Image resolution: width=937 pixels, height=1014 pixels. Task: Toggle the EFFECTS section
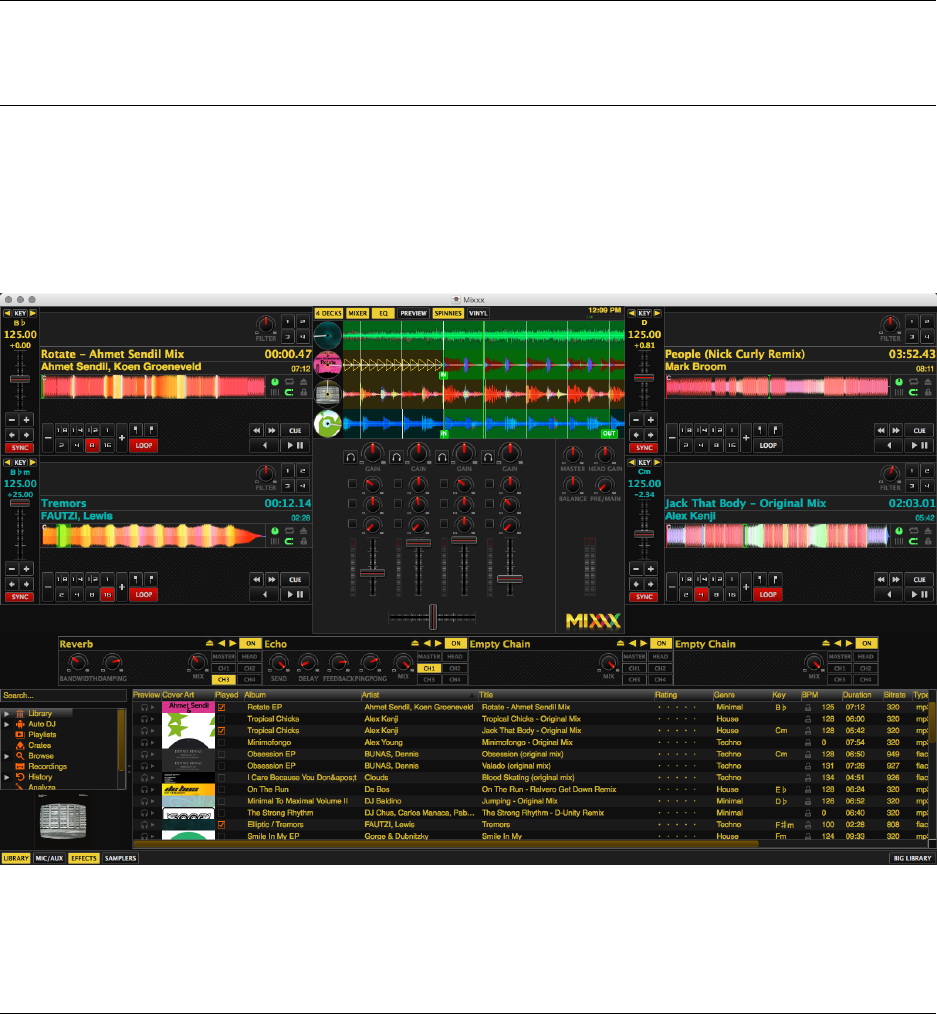click(x=83, y=859)
